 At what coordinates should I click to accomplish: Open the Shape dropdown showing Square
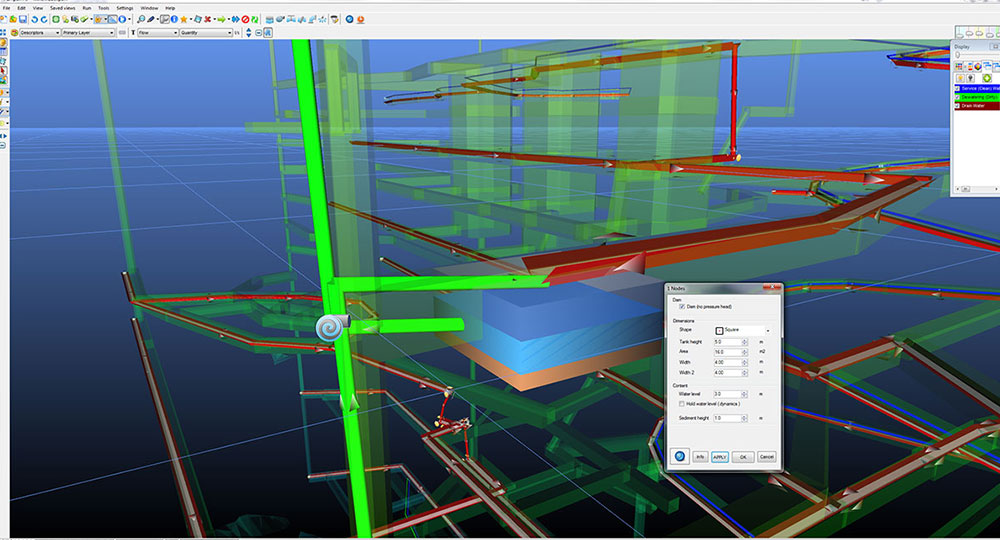(x=742, y=330)
